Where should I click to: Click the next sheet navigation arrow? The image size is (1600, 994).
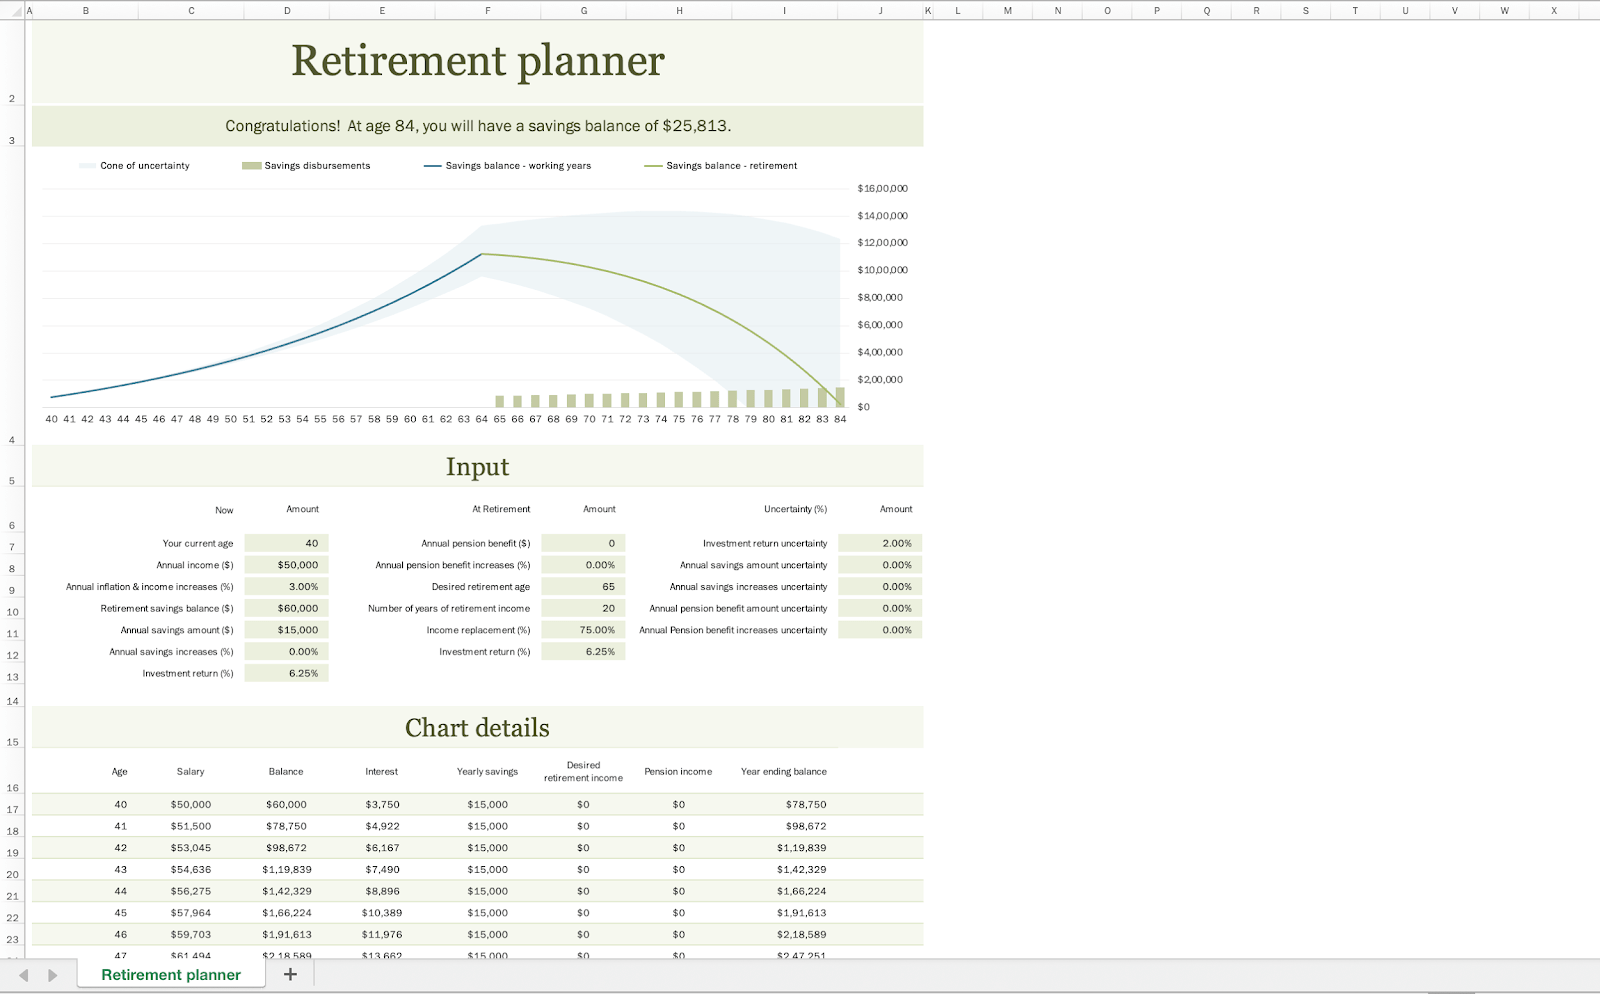53,975
